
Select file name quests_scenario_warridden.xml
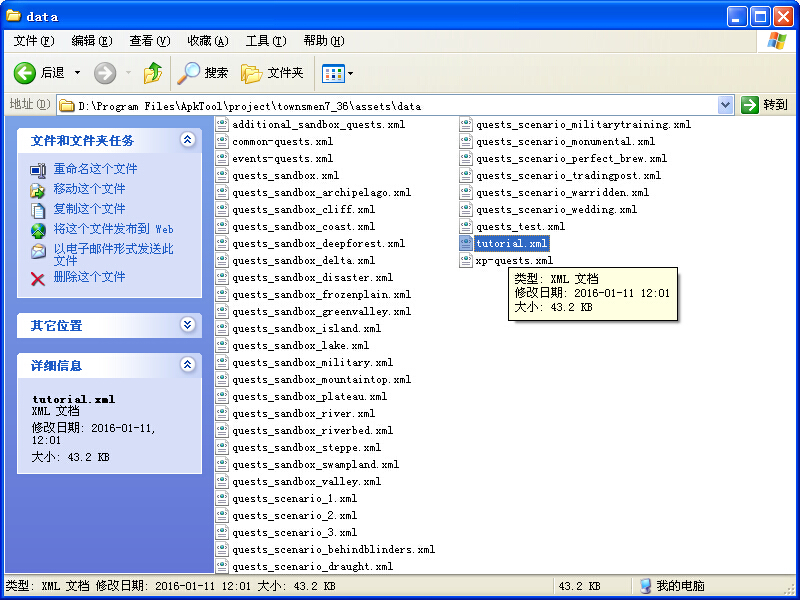[x=562, y=192]
